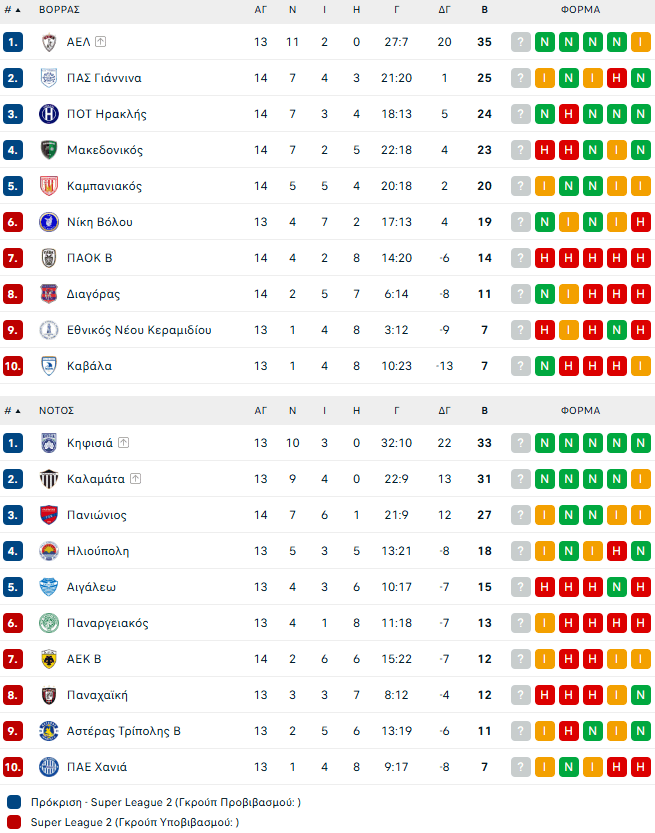Viewport: 655px width, 833px height.
Task: Toggle rank sort arrow in ΒΟΡΡΑΣ header
Action: tap(18, 9)
